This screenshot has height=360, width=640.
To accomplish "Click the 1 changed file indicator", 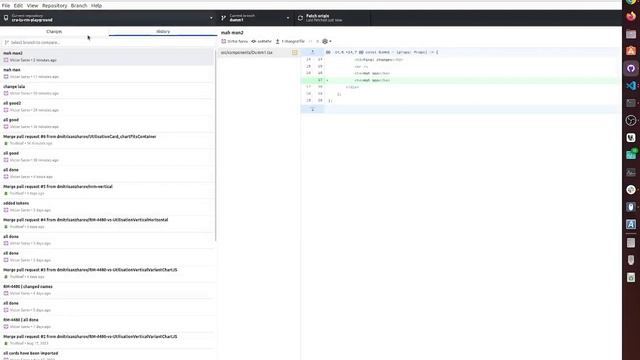I will click(290, 41).
